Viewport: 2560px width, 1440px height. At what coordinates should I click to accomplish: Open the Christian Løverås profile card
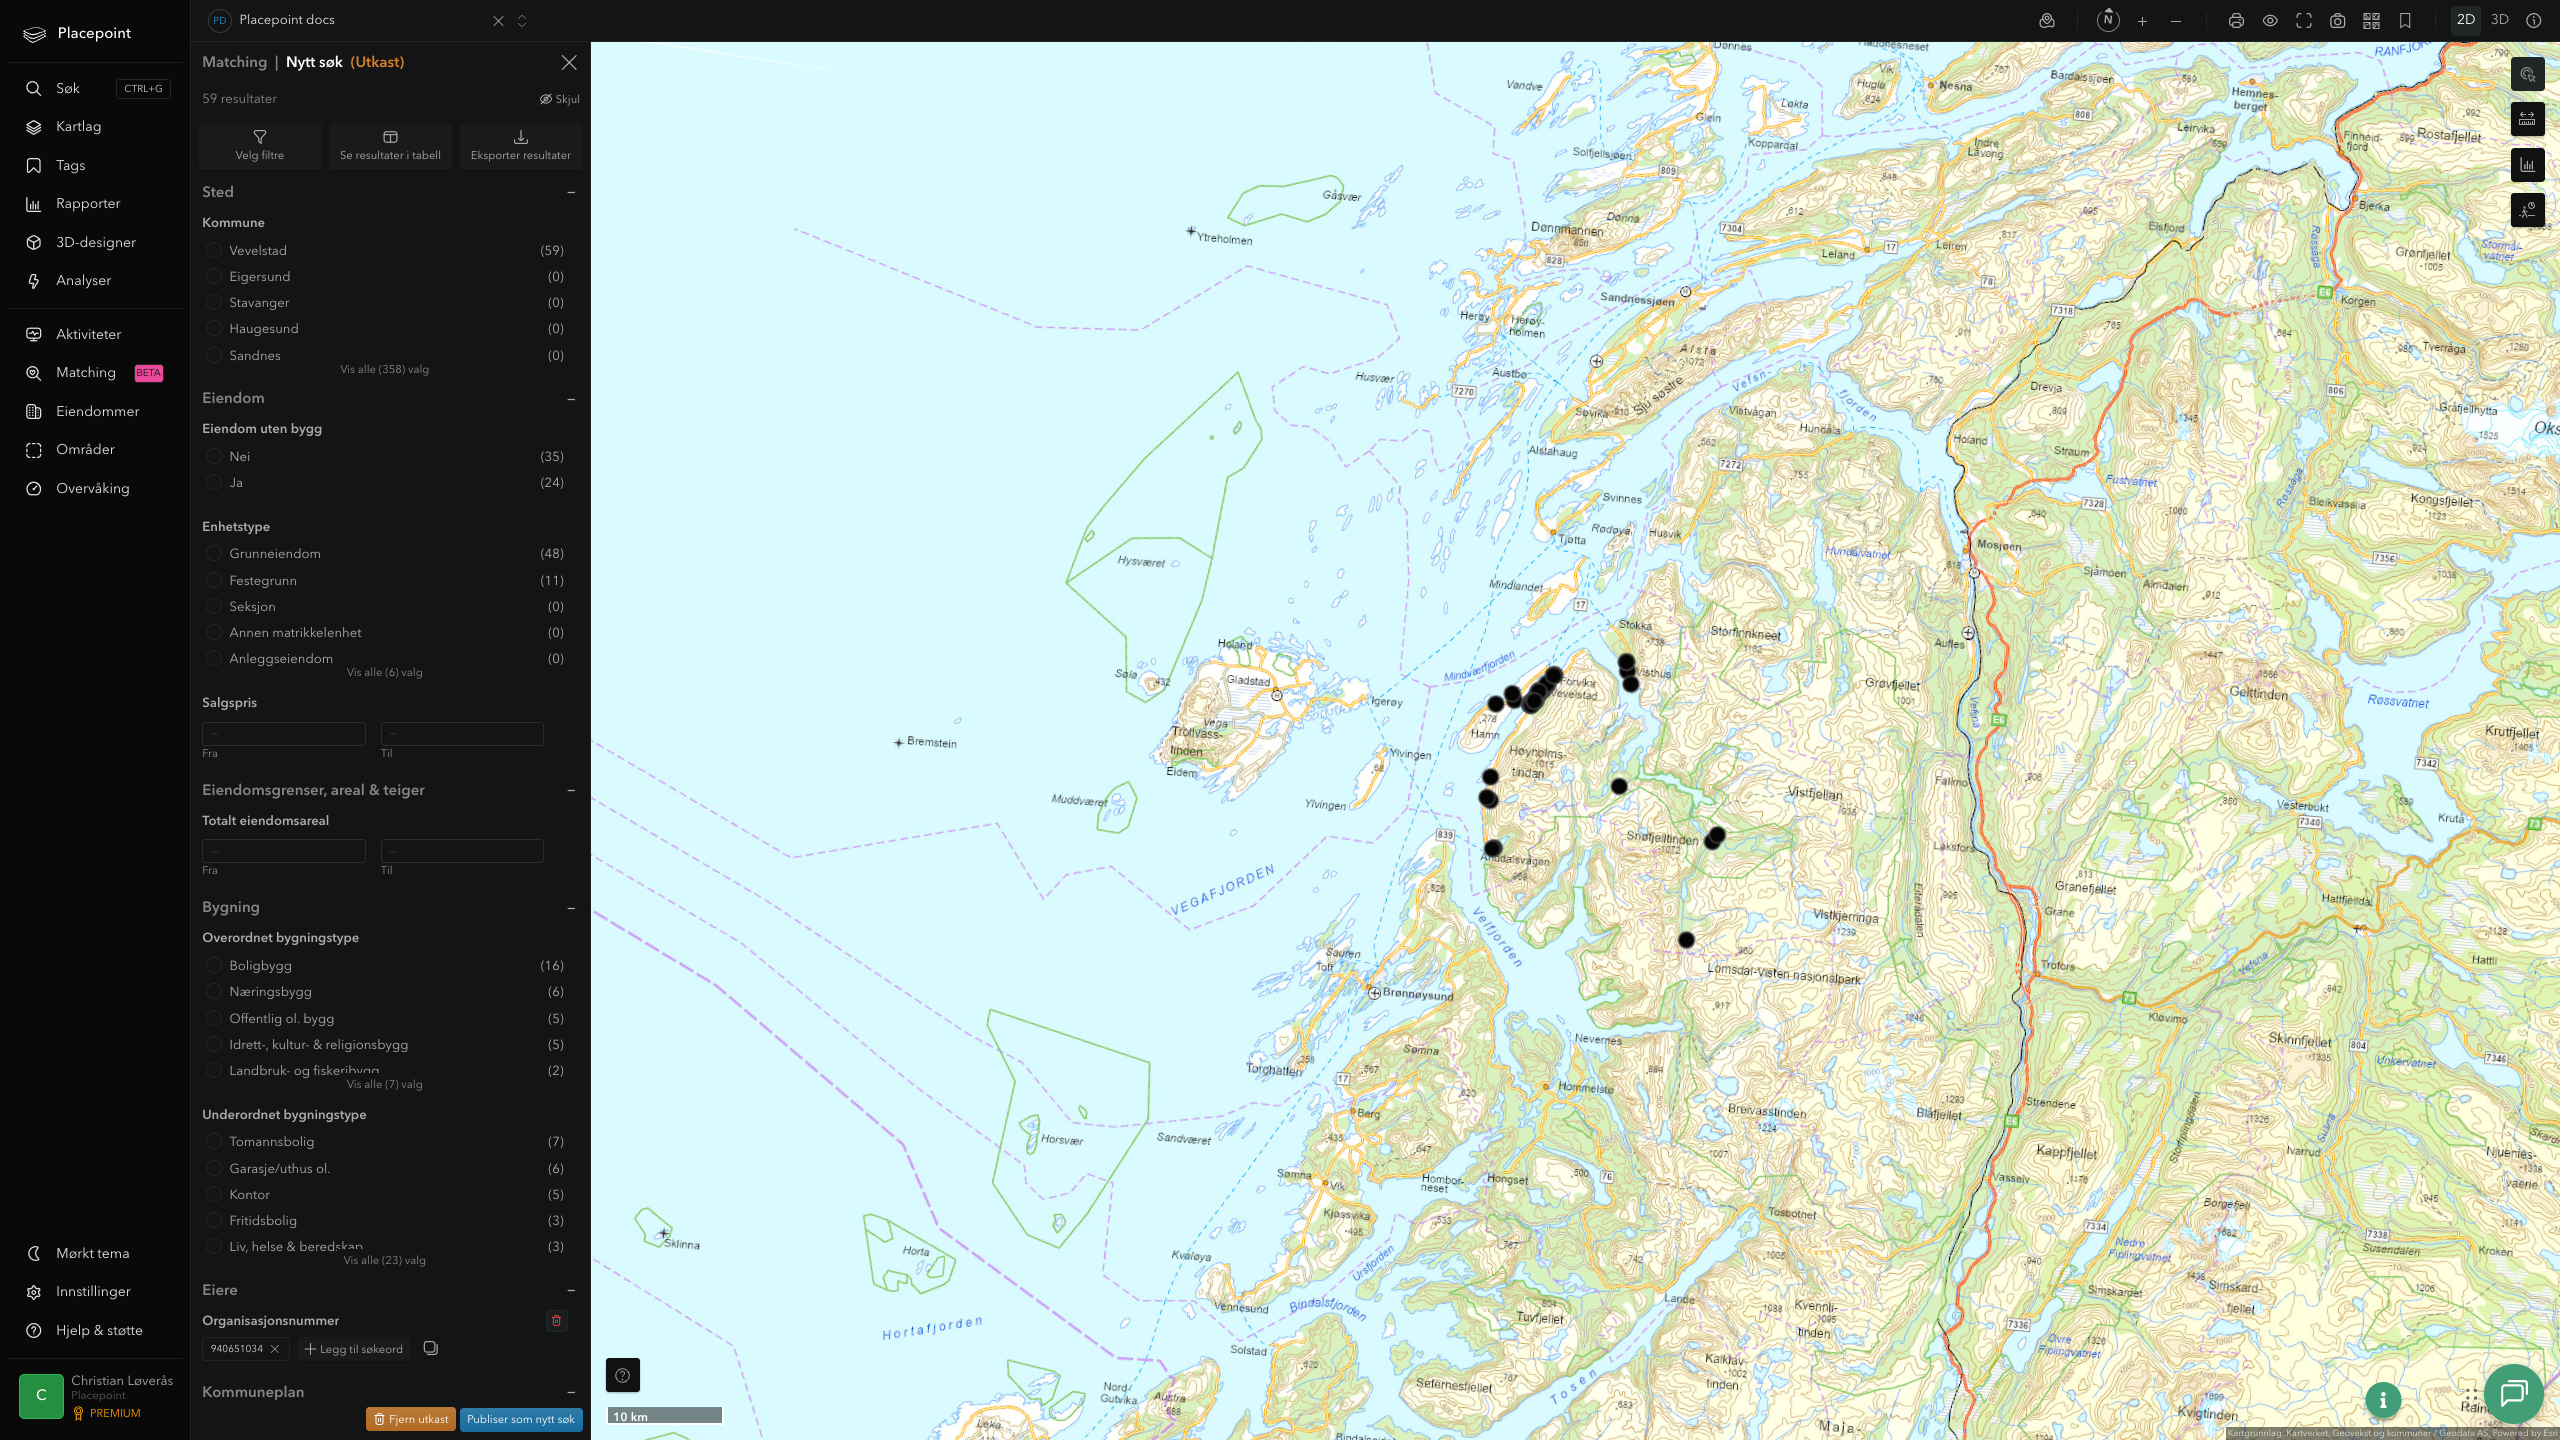[97, 1397]
